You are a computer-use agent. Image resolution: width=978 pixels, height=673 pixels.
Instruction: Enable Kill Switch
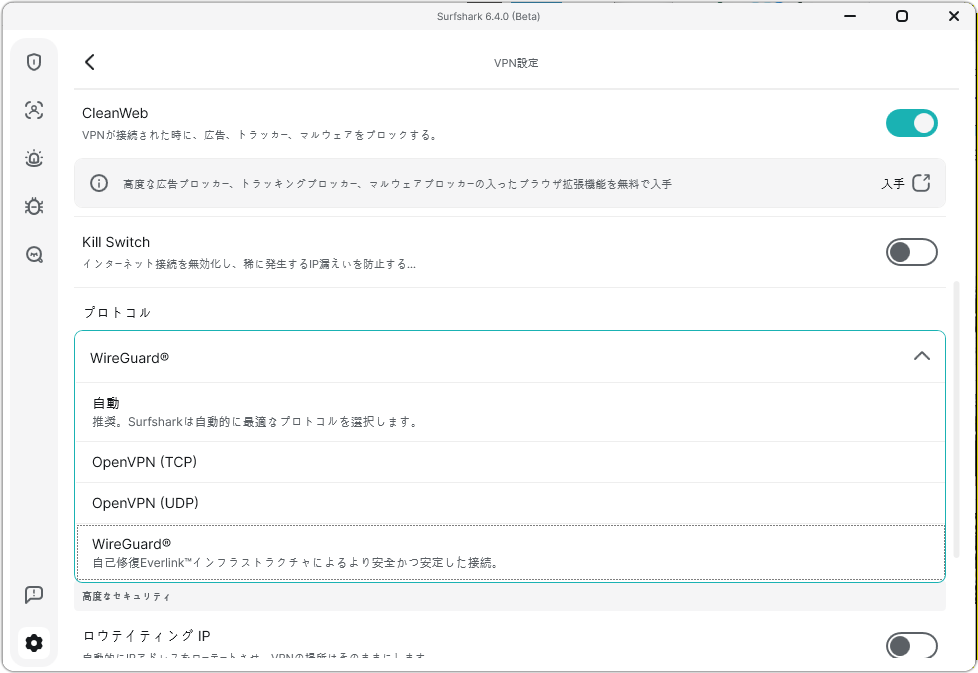911,252
